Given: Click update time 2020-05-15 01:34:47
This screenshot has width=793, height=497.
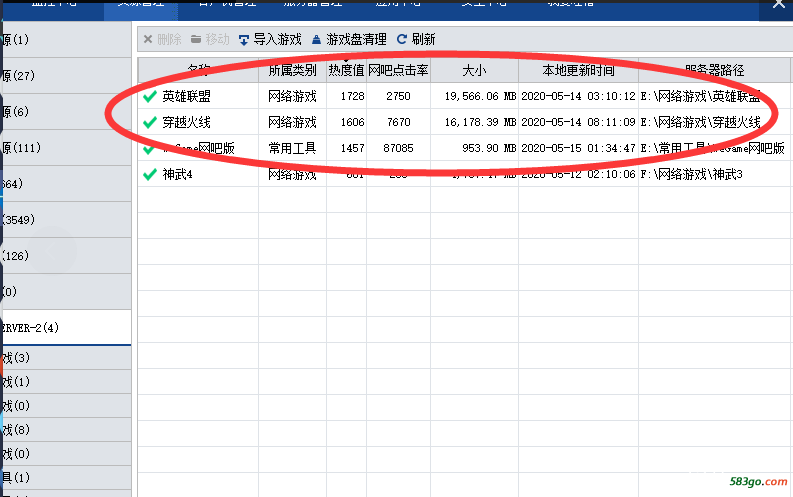Looking at the screenshot, I should click(x=579, y=148).
